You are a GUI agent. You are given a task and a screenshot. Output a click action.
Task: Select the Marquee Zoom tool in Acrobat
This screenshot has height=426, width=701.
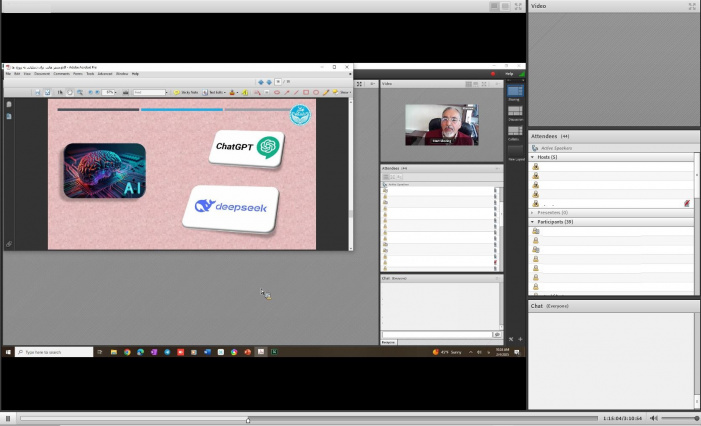click(x=80, y=93)
